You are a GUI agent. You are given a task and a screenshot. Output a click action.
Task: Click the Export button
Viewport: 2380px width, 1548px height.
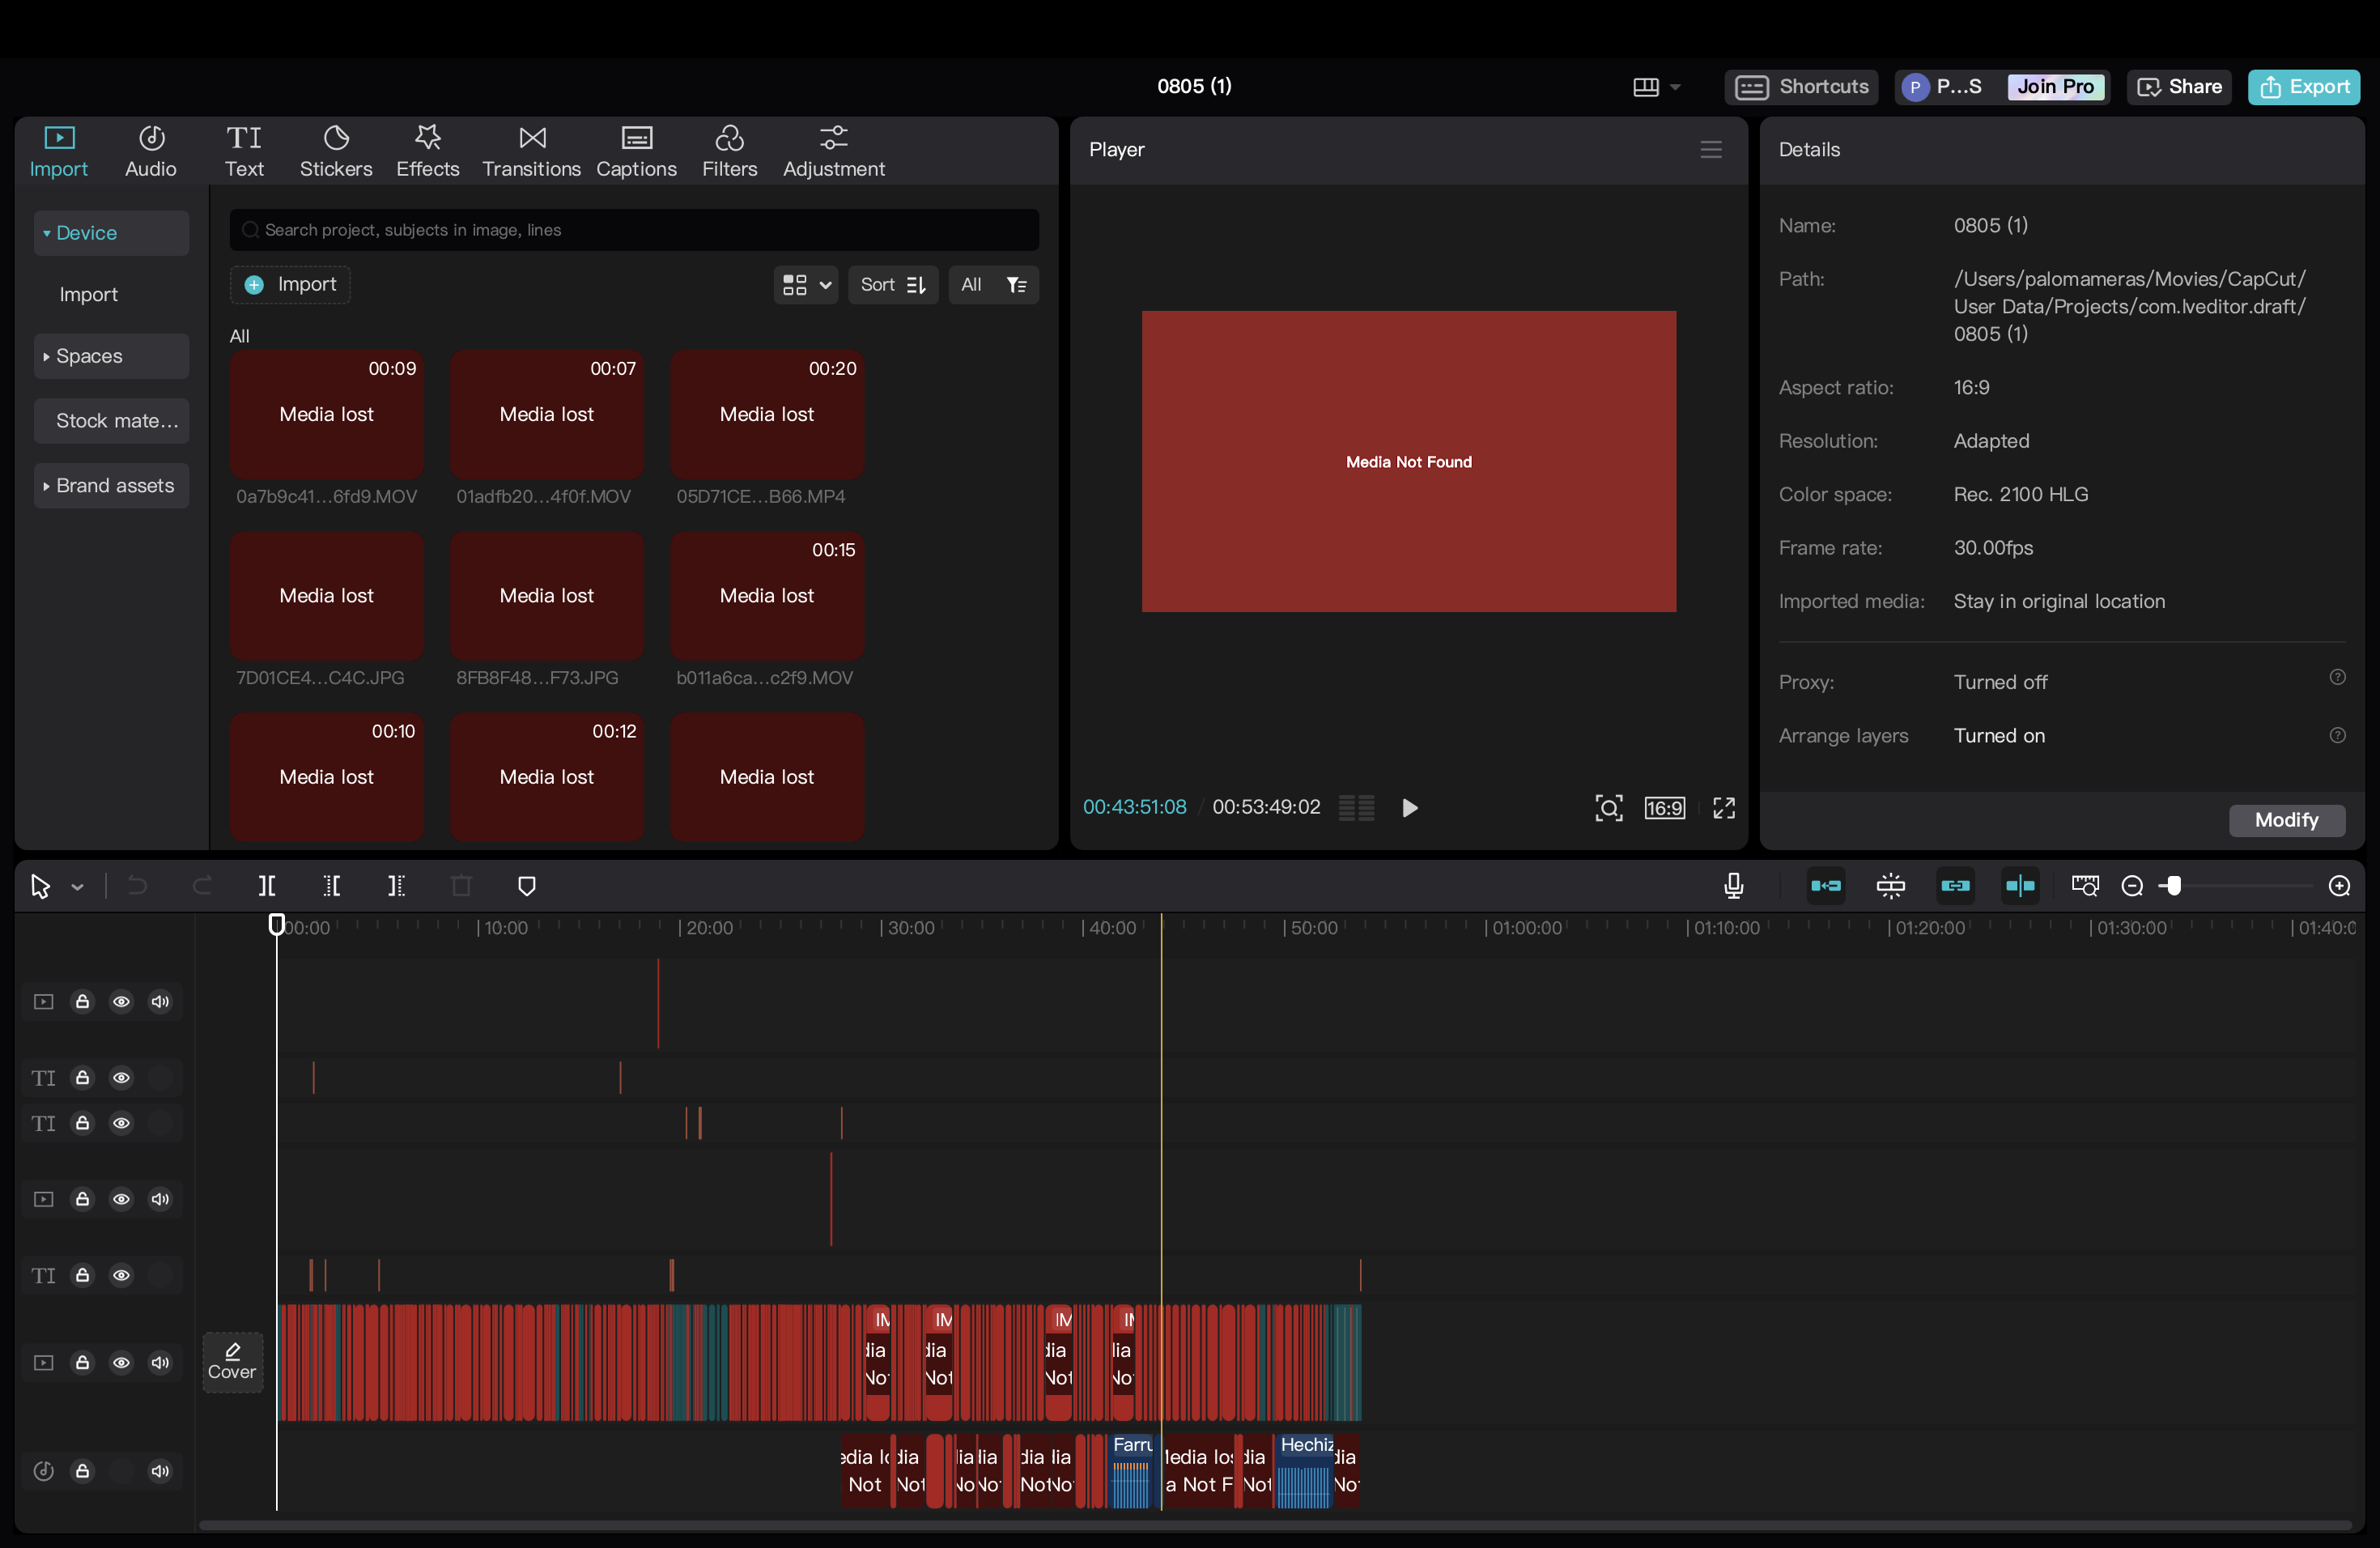2303,87
